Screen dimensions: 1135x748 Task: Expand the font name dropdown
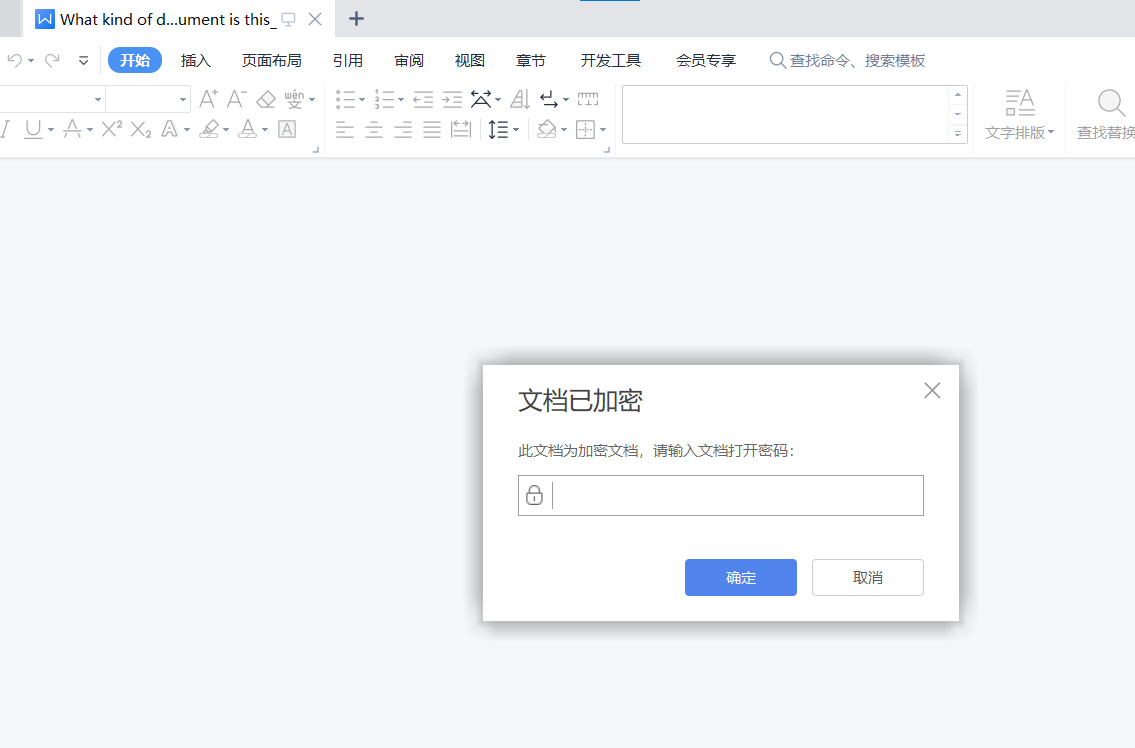tap(98, 99)
